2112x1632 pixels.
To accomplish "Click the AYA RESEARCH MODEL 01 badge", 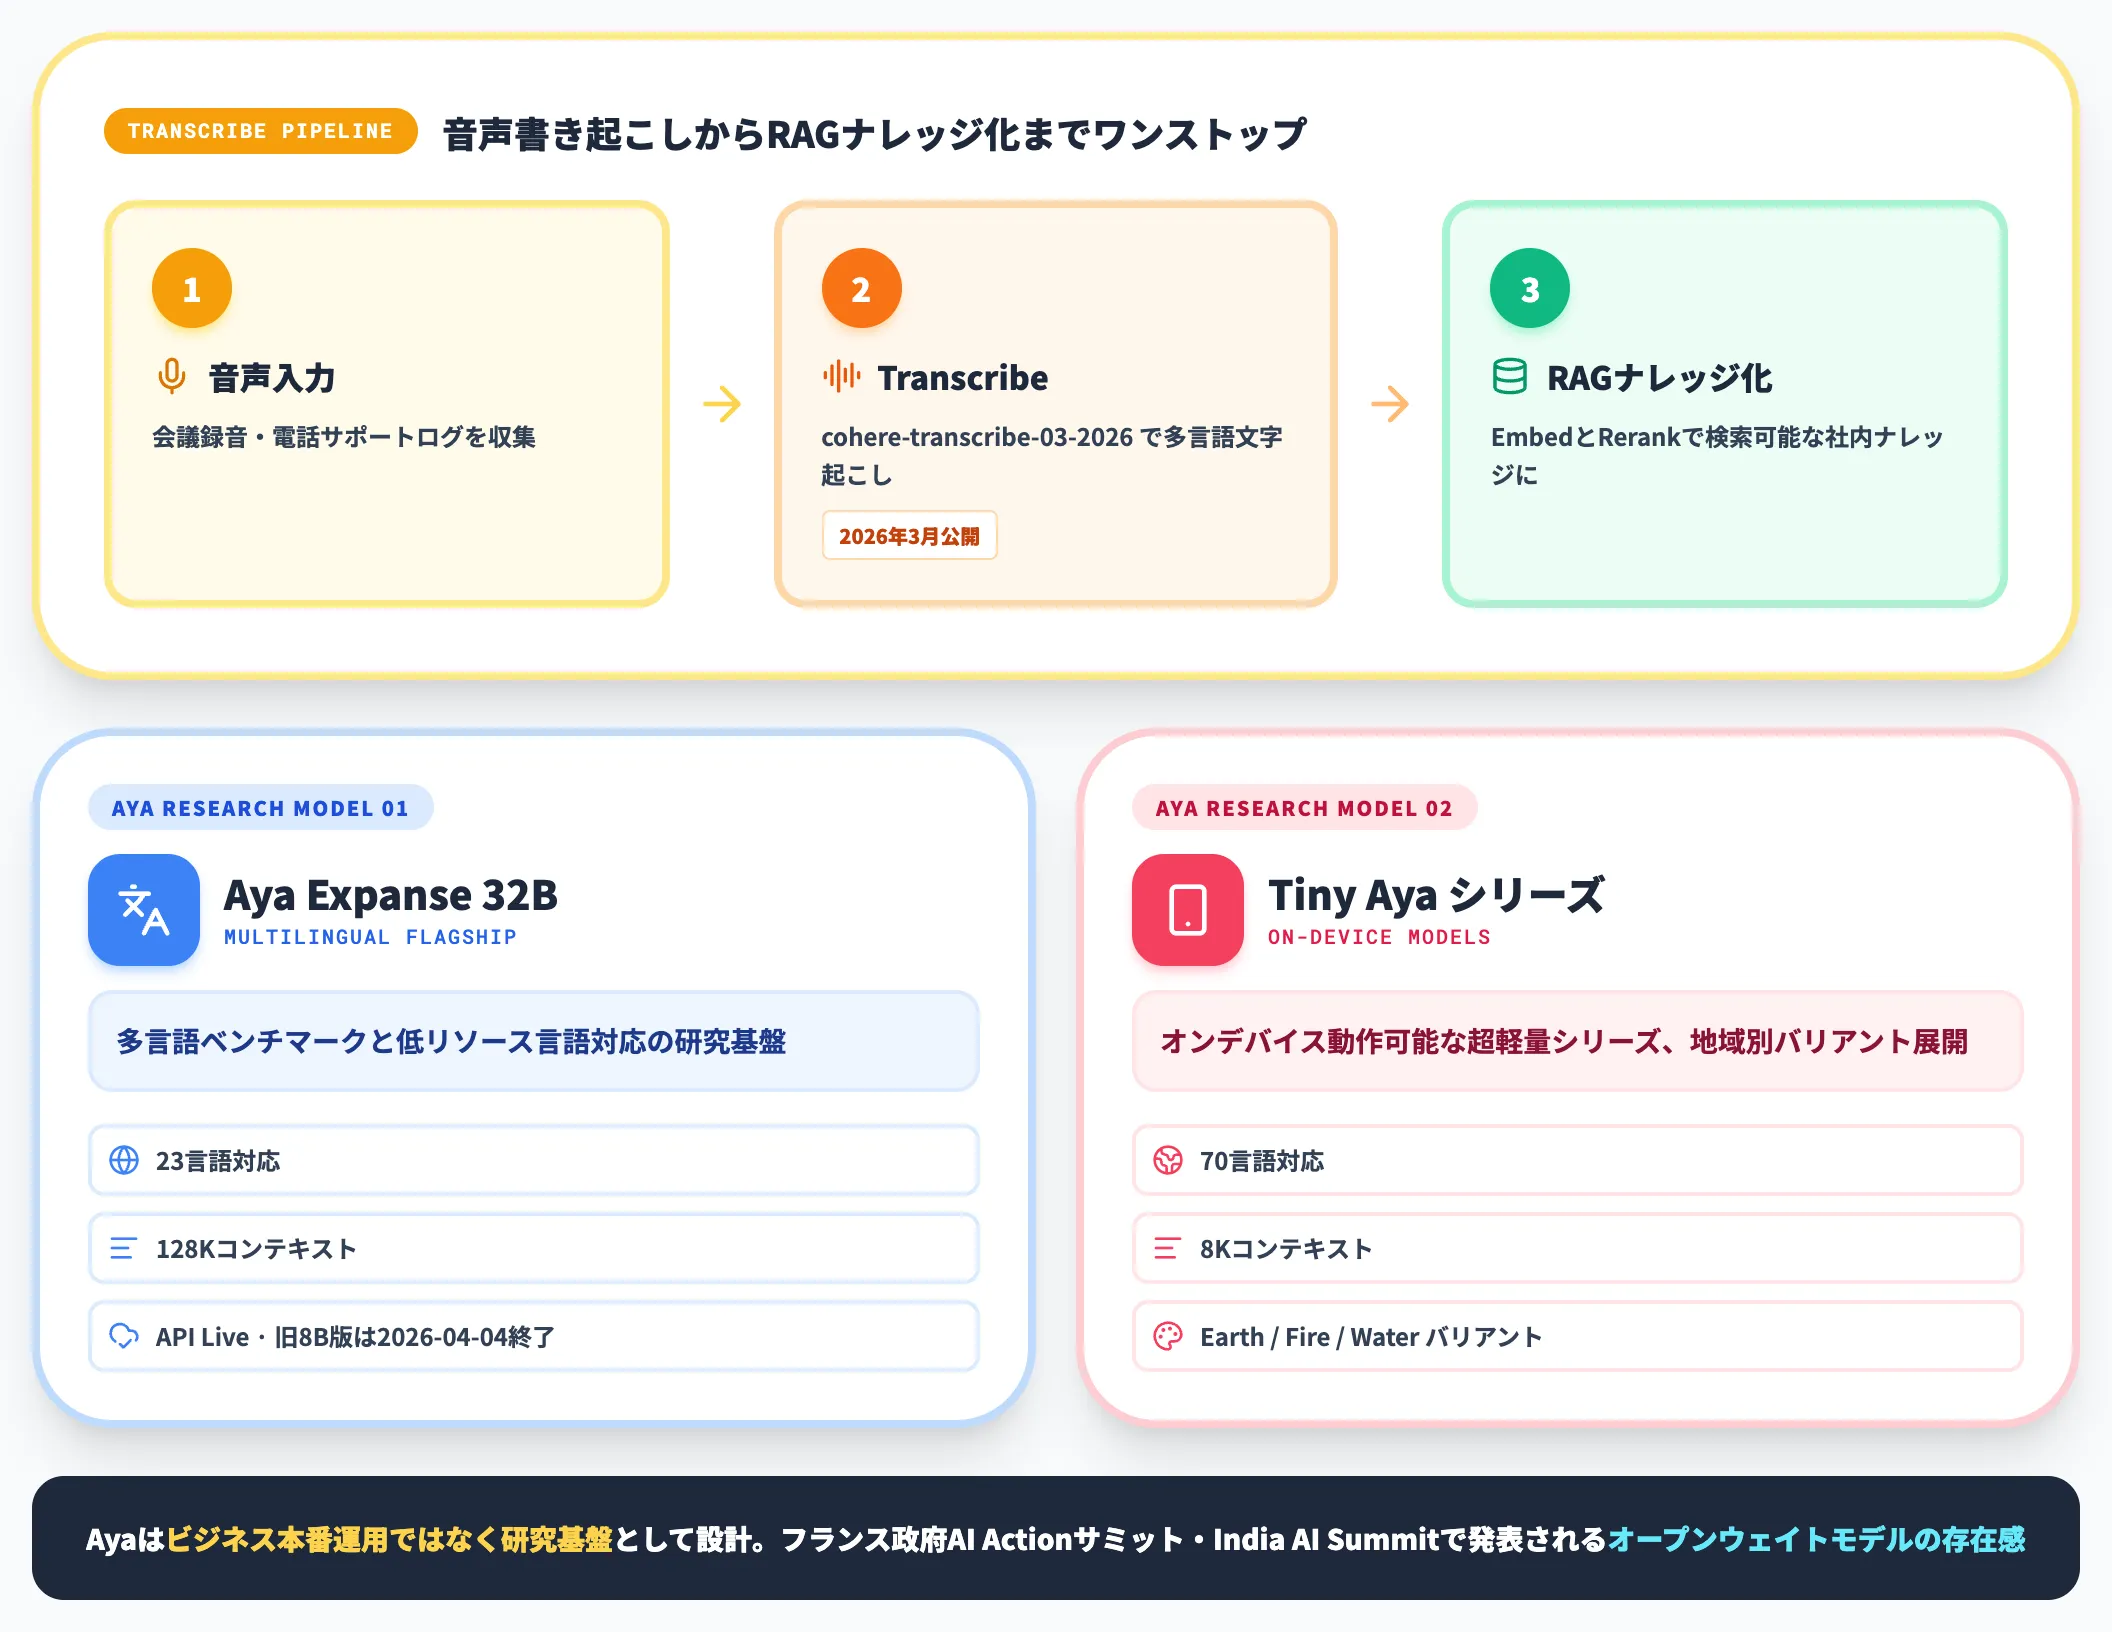I will tap(260, 808).
